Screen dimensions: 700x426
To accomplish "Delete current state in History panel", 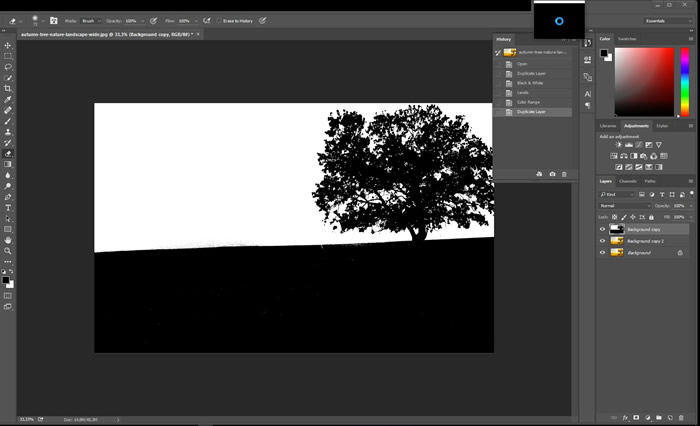I will [x=564, y=174].
